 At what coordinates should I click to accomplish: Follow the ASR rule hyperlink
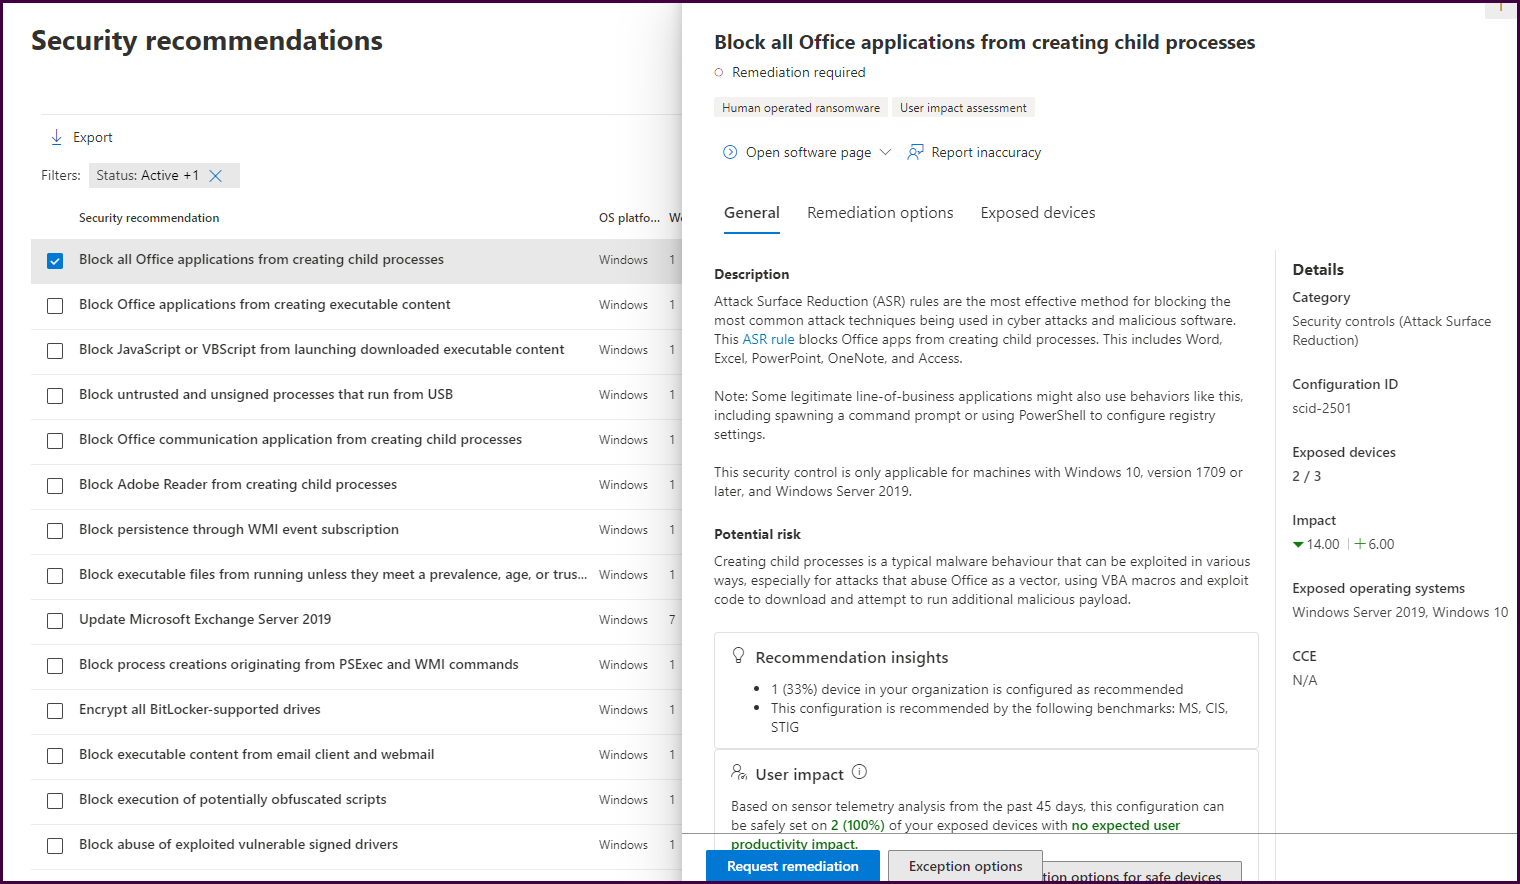(x=768, y=339)
